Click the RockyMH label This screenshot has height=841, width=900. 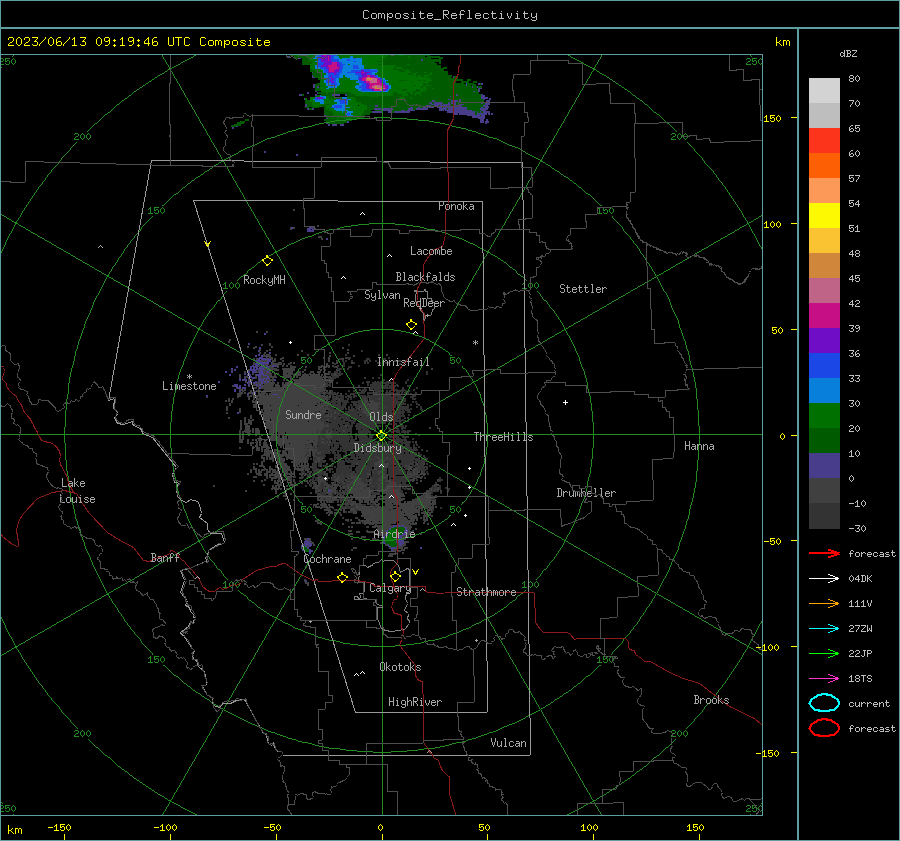tap(264, 280)
